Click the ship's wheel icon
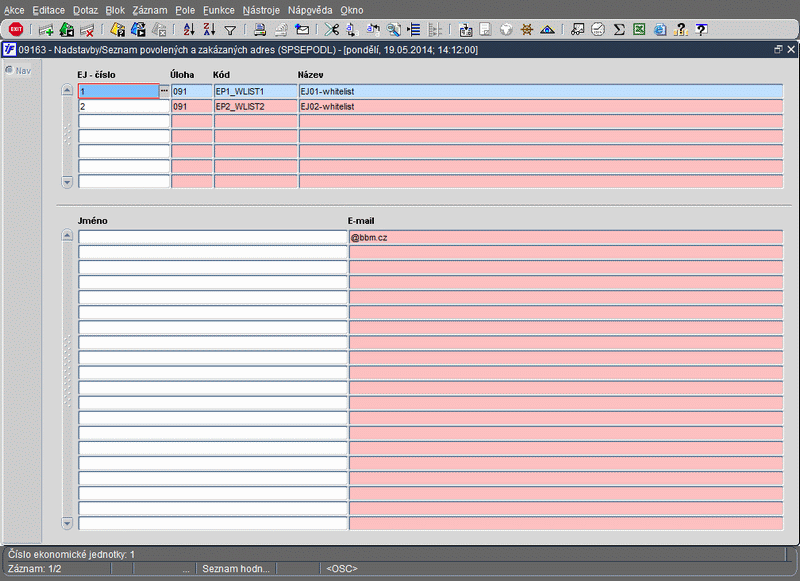The image size is (800, 581). (527, 30)
